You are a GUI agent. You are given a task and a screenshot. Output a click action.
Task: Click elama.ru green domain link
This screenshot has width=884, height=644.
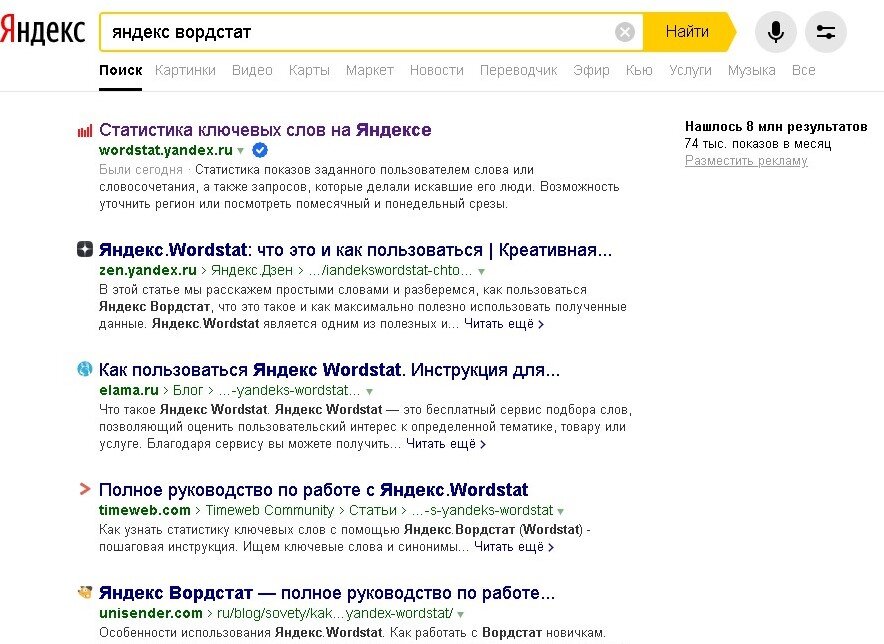pos(129,390)
